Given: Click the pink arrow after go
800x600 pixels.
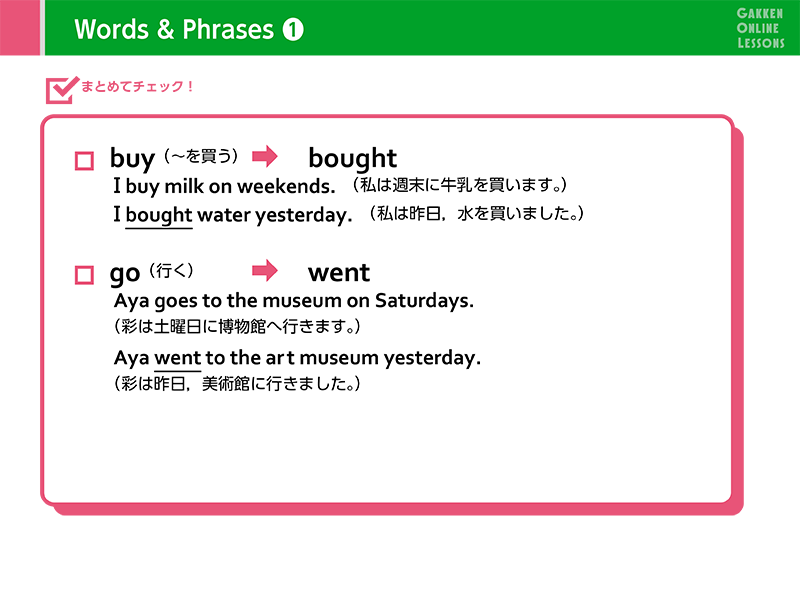Looking at the screenshot, I should 264,270.
